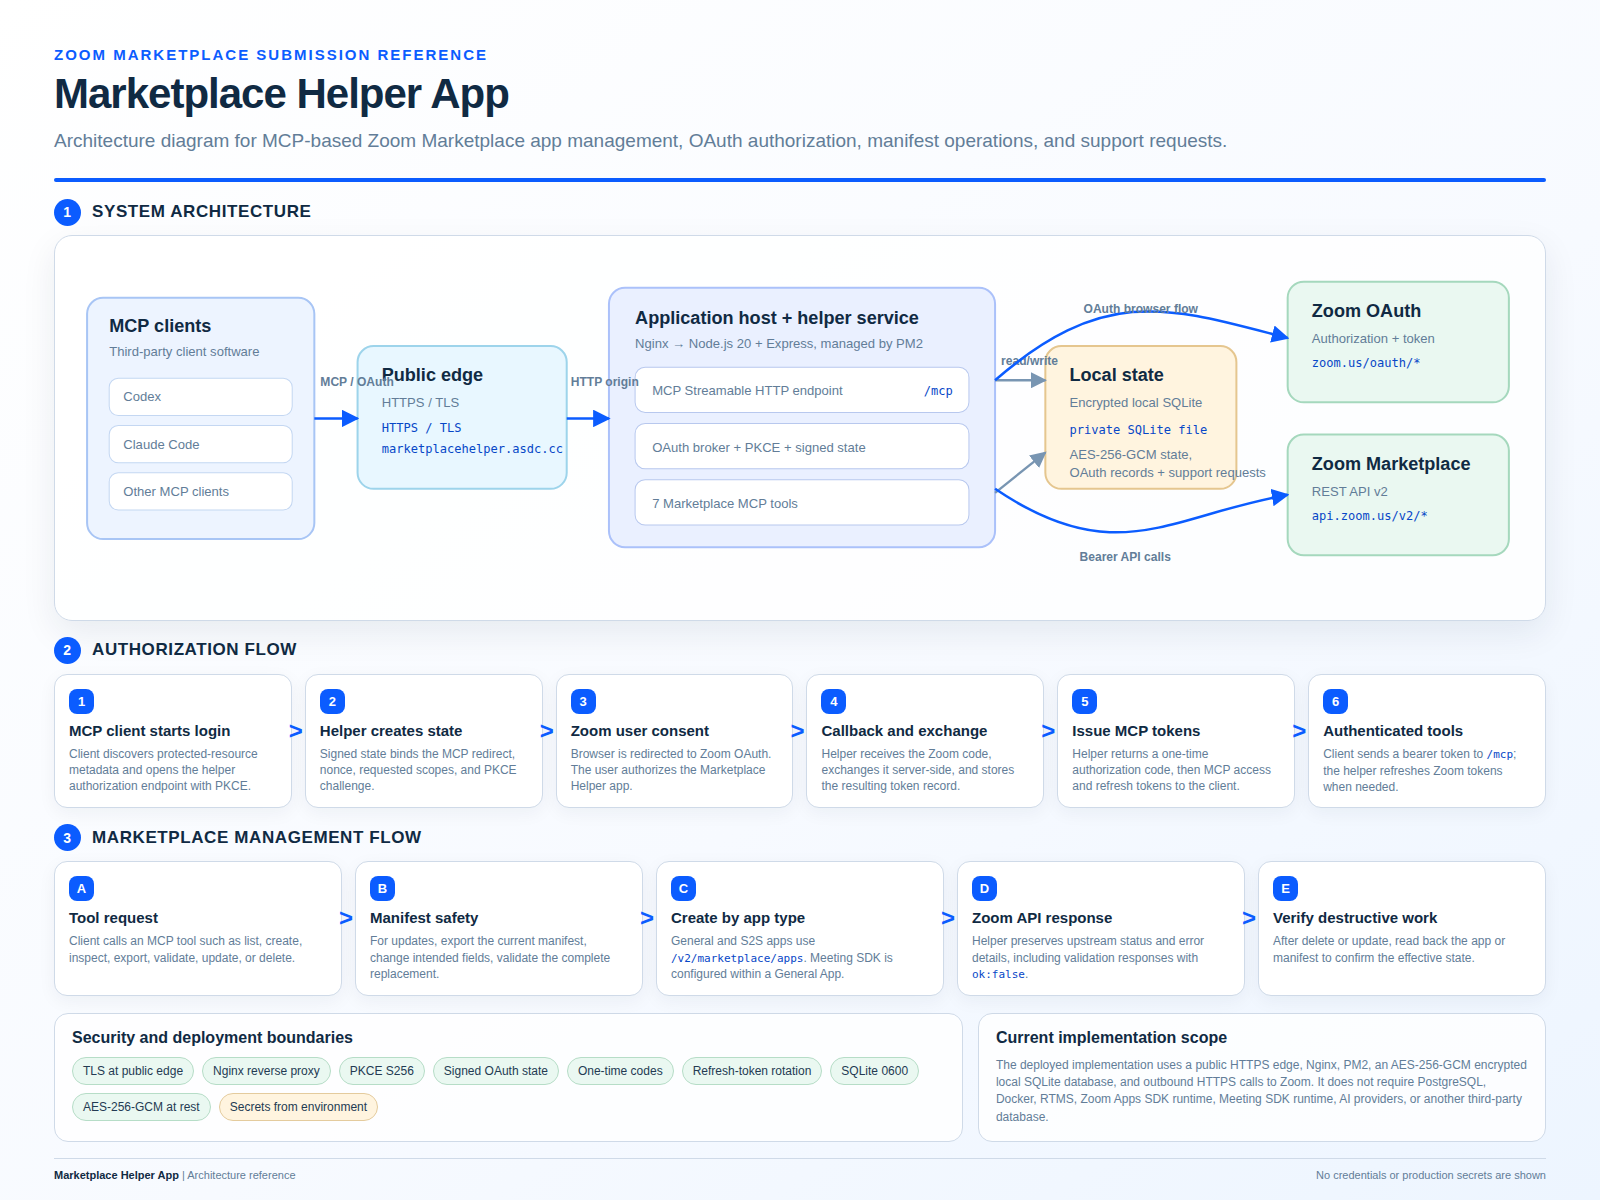Viewport: 1600px width, 1200px height.
Task: Click the Current implementation scope heading
Action: [x=1111, y=1038]
